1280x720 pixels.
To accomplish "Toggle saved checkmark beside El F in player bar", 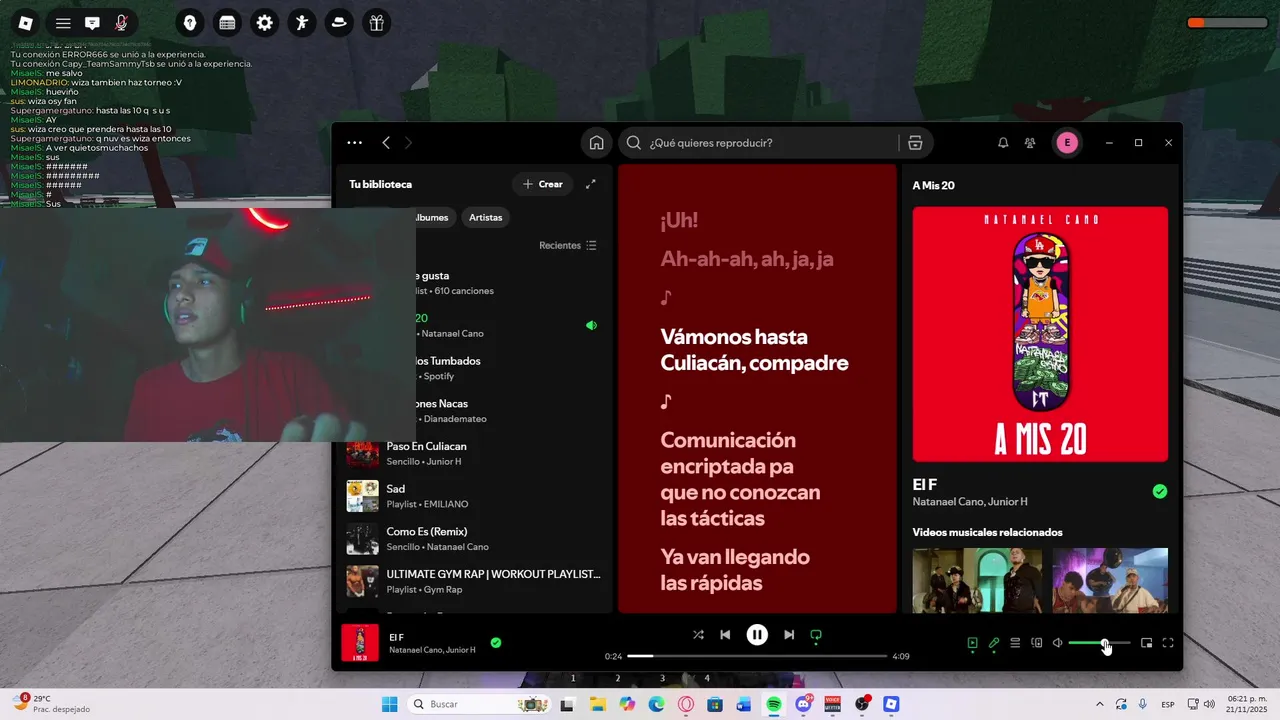I will tap(496, 643).
